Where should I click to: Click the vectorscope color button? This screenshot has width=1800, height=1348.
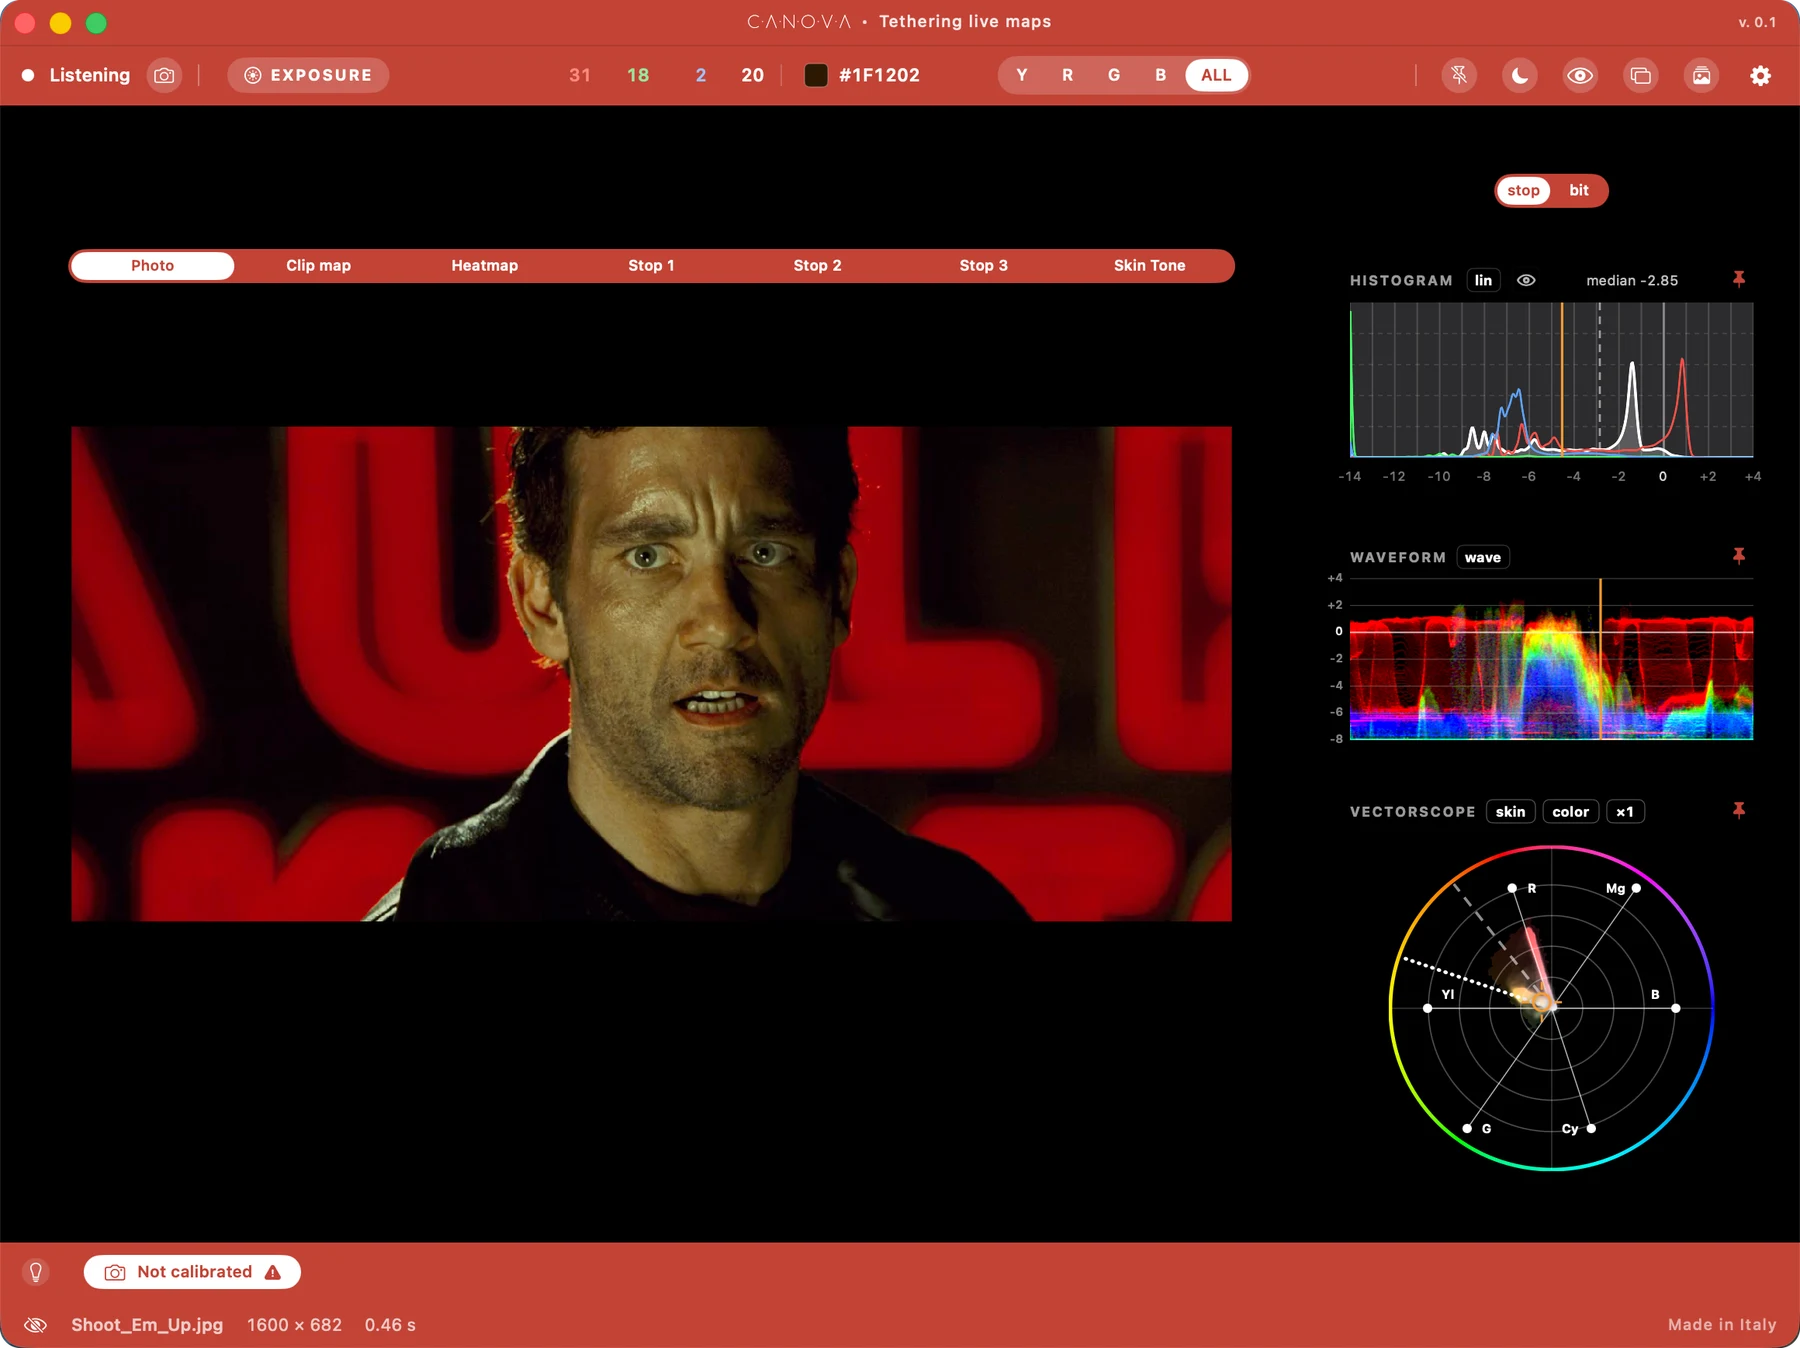point(1570,811)
